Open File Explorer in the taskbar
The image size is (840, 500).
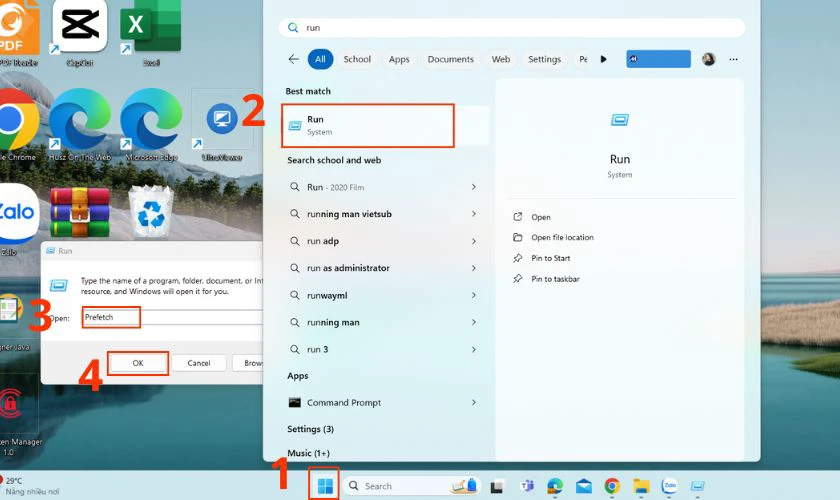click(x=641, y=486)
